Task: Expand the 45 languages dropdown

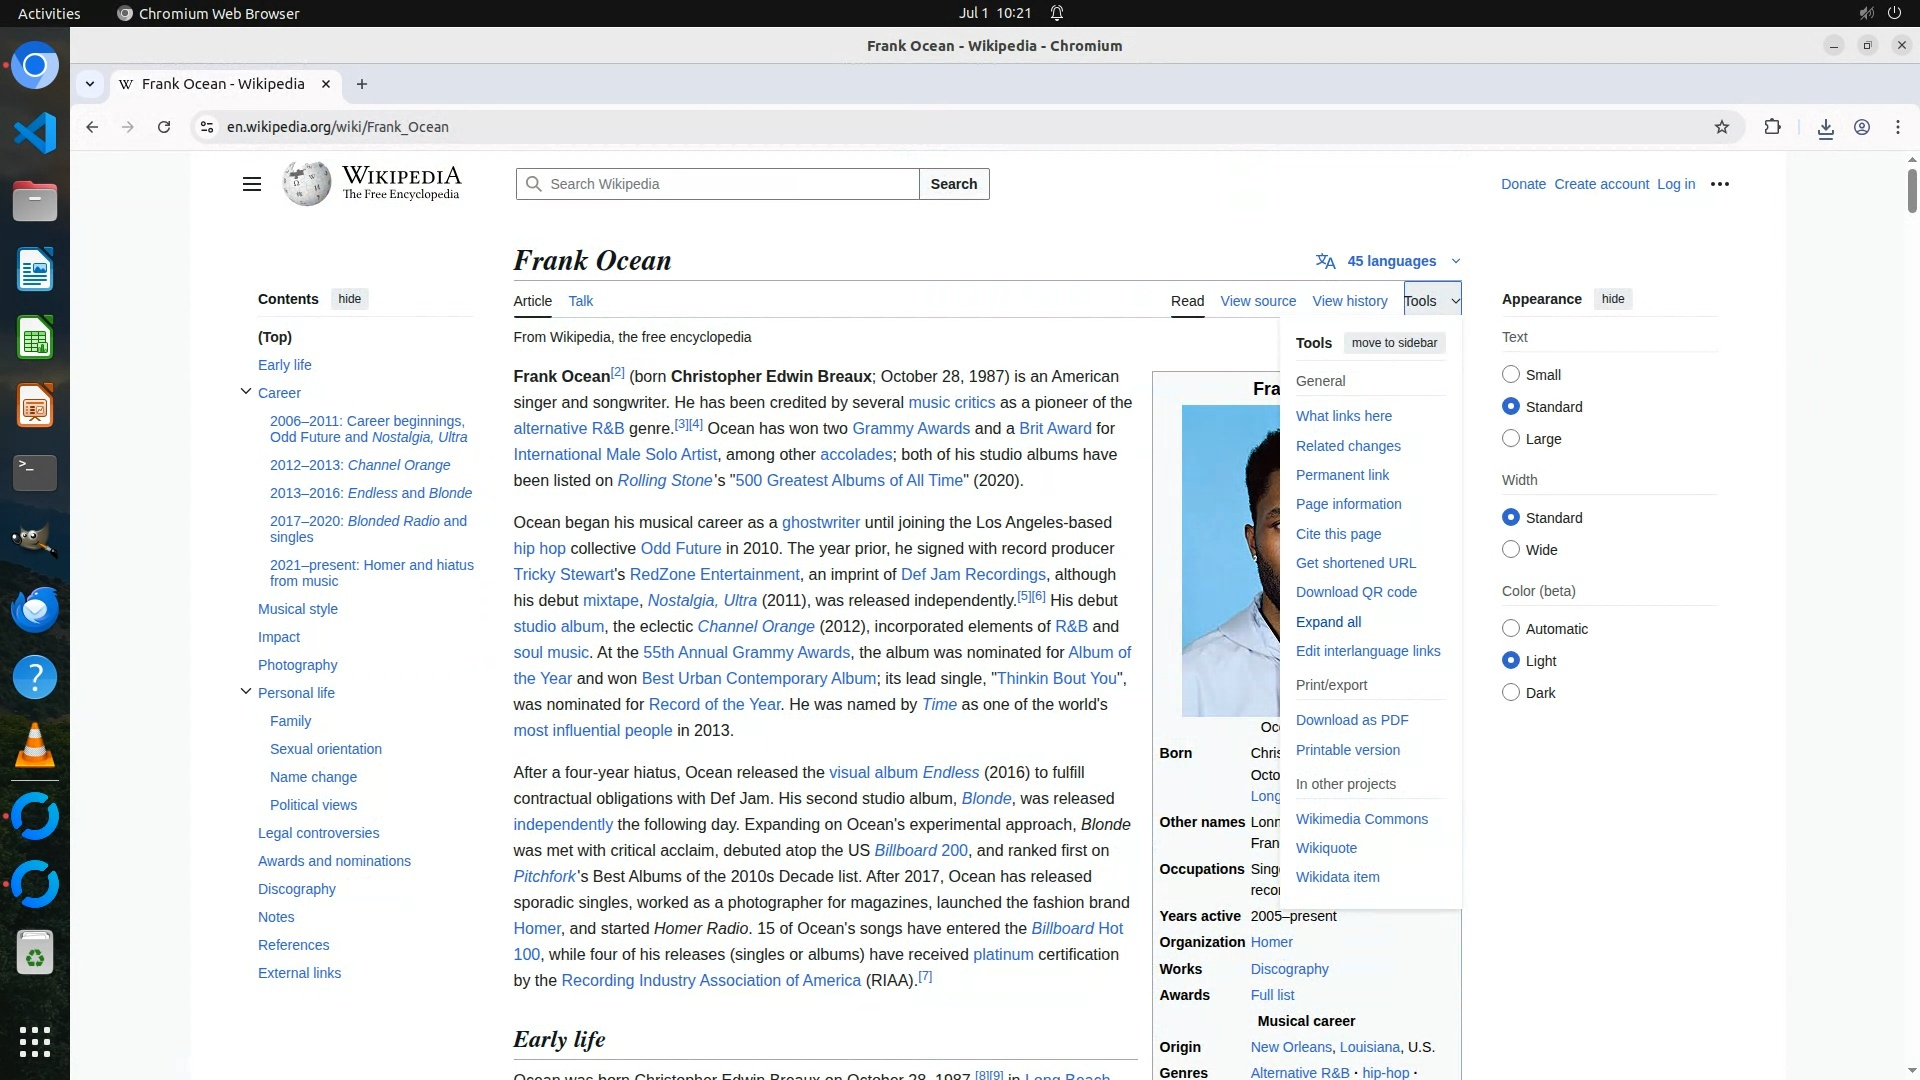Action: [x=1389, y=261]
